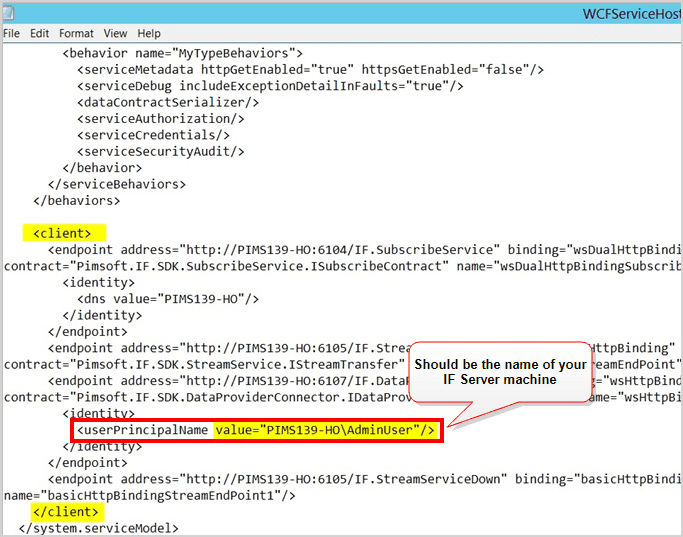Open the Help menu
The height and width of the screenshot is (537, 683).
pos(149,34)
